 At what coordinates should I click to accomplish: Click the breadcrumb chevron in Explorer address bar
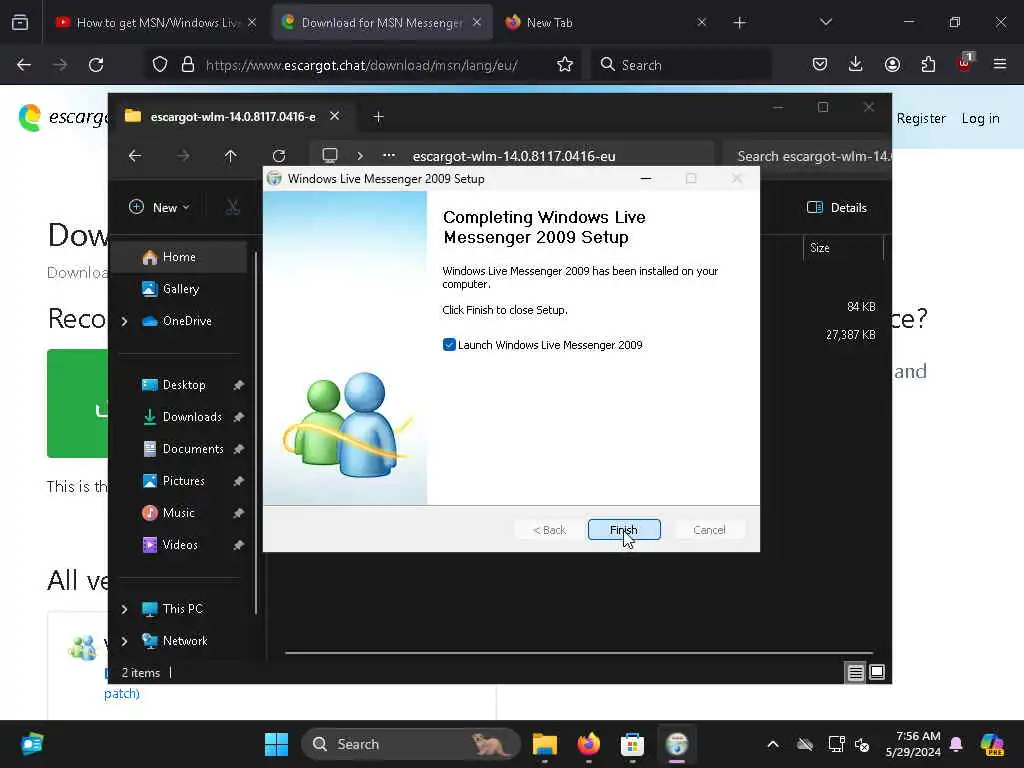coord(360,155)
